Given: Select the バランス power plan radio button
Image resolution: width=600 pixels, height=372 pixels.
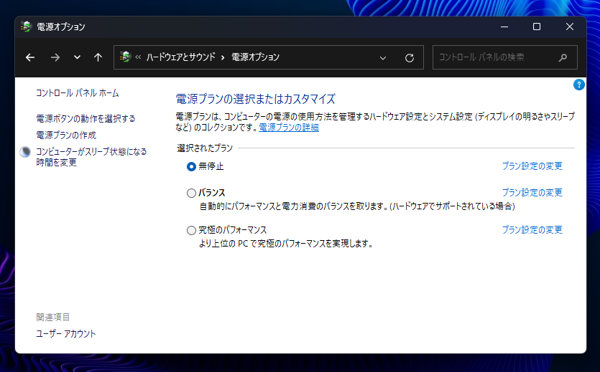Looking at the screenshot, I should 191,193.
